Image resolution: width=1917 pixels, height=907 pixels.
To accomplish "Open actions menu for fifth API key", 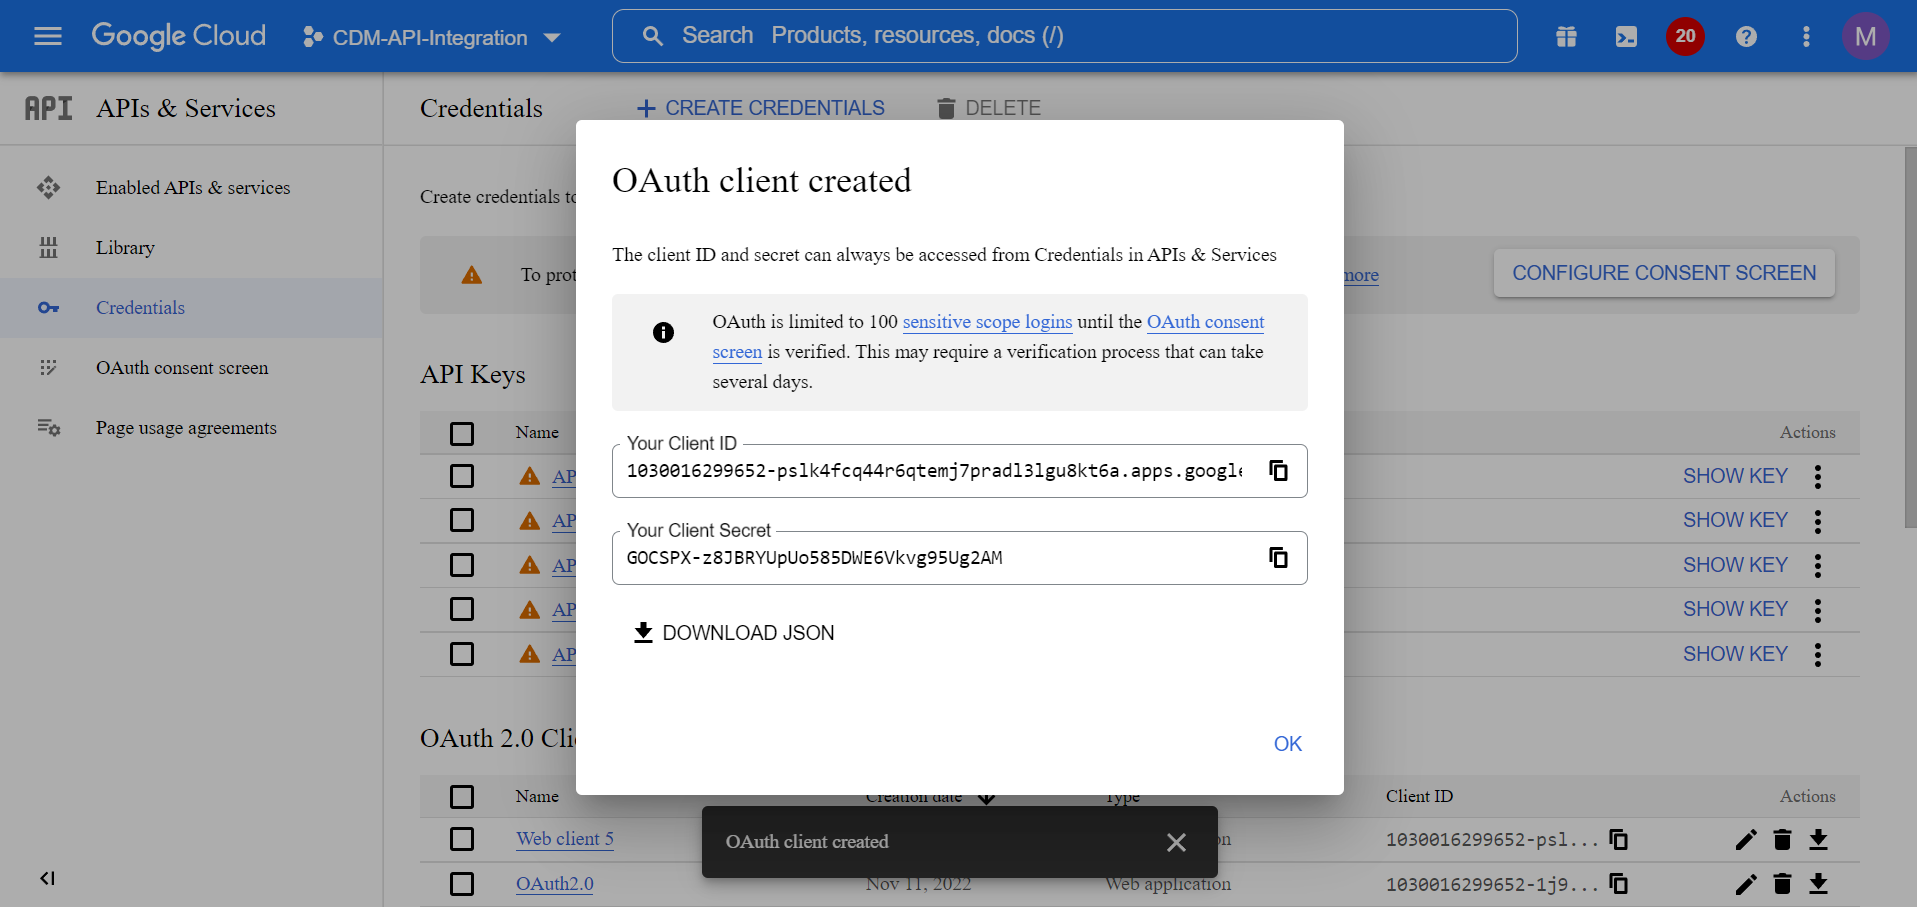I will tap(1818, 654).
